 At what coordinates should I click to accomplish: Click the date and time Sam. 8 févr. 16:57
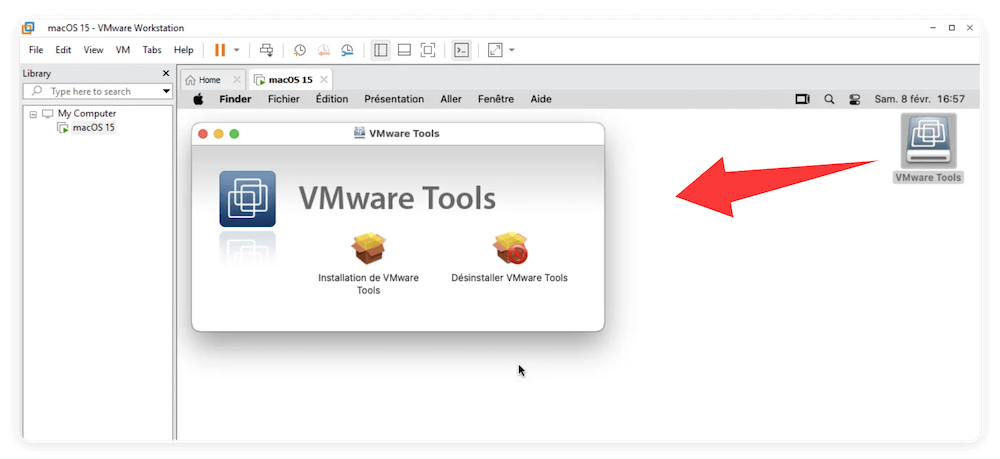920,99
